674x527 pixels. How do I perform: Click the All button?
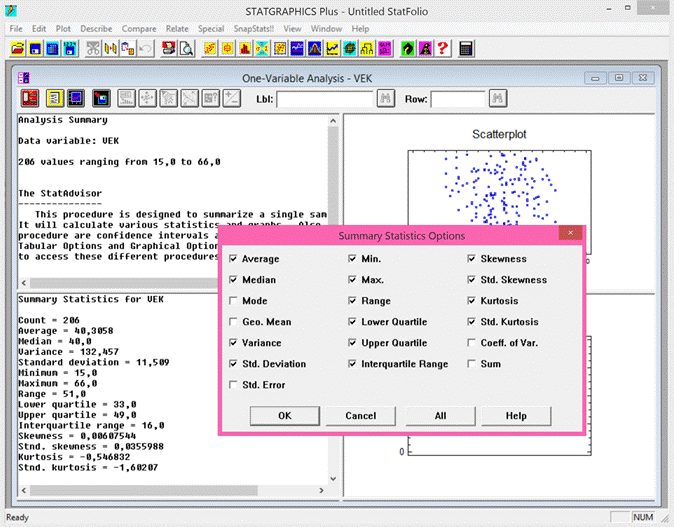(x=441, y=416)
